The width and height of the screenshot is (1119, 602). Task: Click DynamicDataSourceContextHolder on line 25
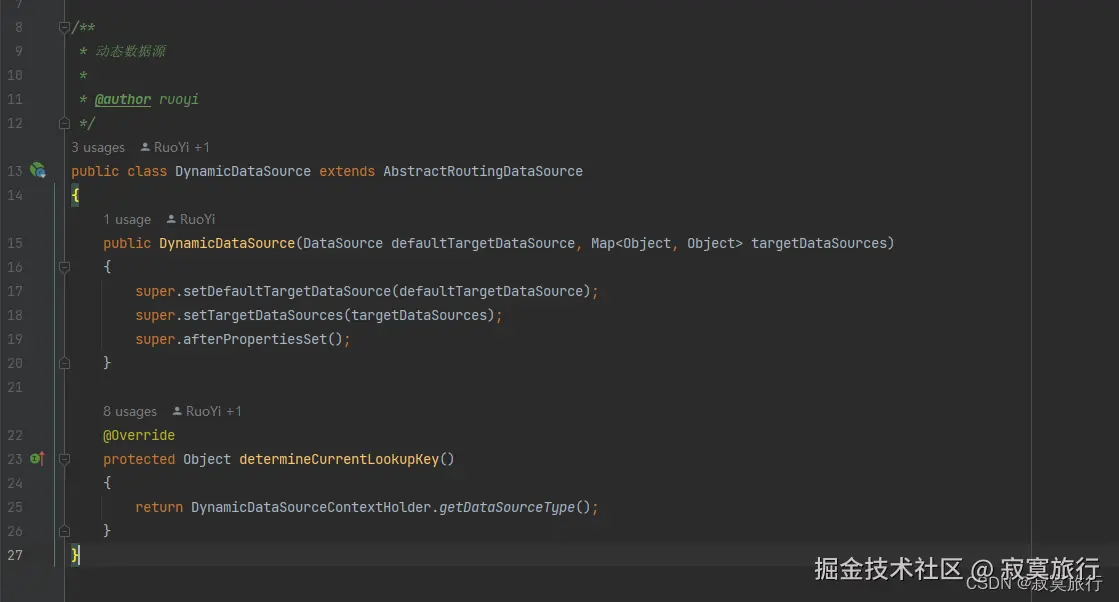coord(311,507)
